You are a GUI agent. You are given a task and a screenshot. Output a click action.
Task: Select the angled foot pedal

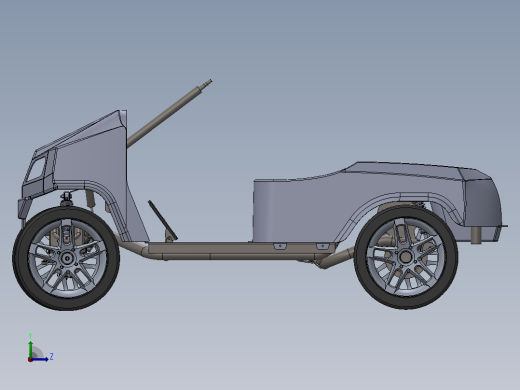(162, 220)
